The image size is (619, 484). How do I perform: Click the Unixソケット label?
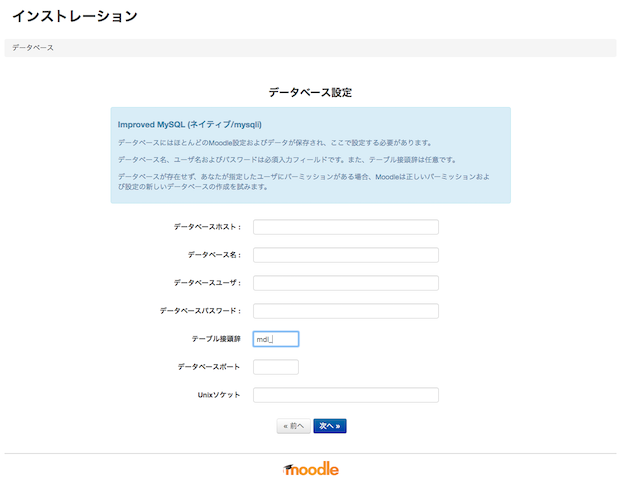(219, 395)
